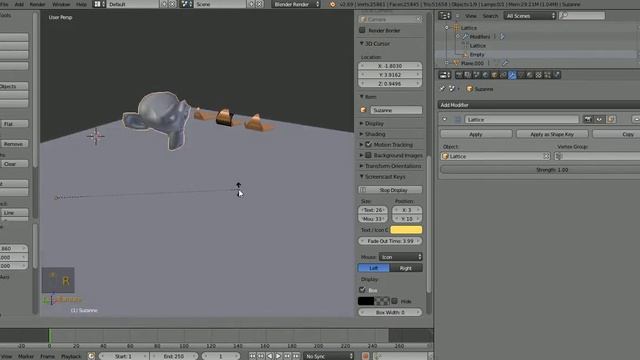
Task: Open the outliner Search menu
Action: [490, 16]
